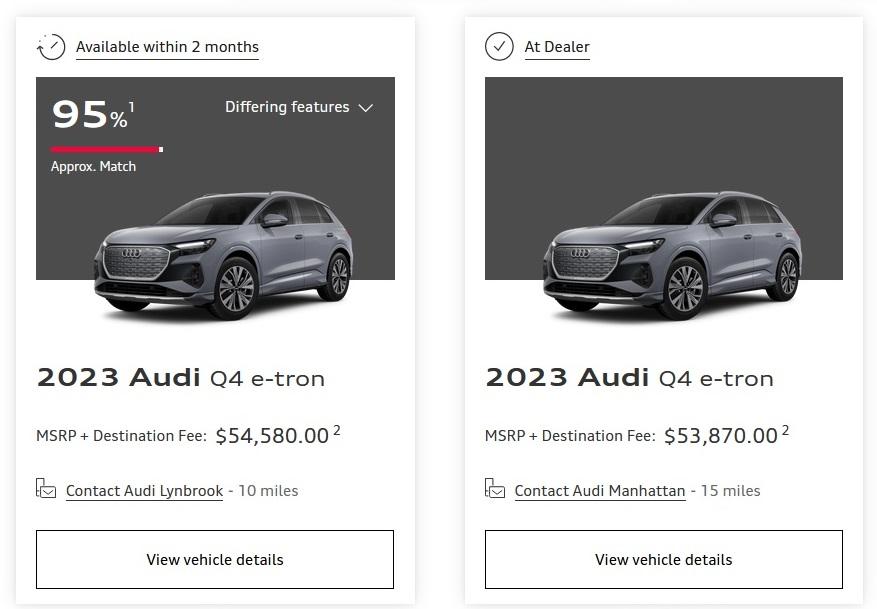The image size is (877, 609).
Task: Click footnote 1 beside the 95% match
Action: tap(131, 107)
